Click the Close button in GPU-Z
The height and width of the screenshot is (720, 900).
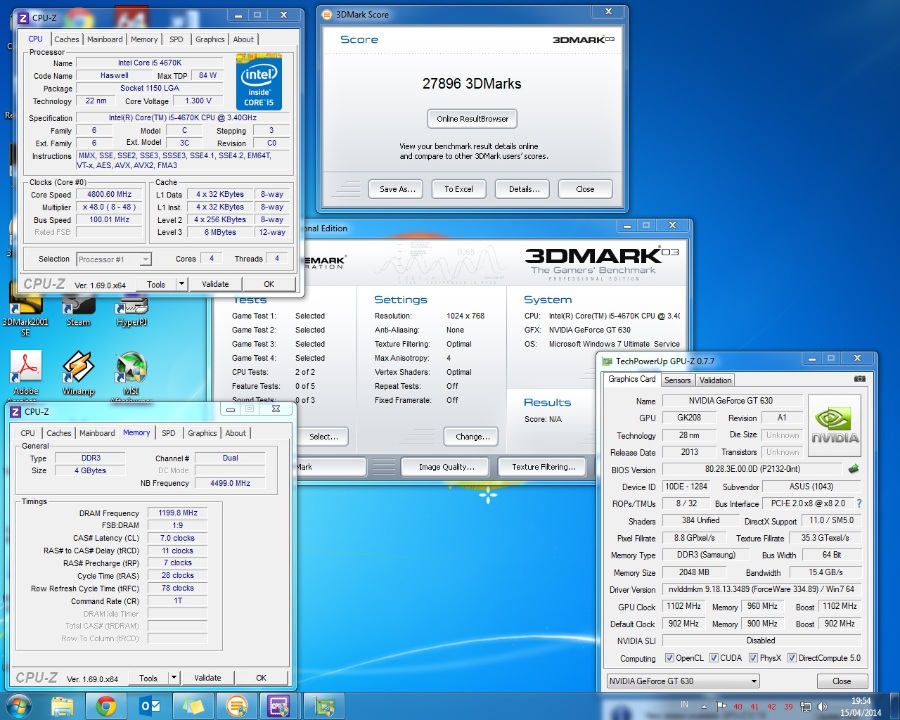click(x=841, y=681)
